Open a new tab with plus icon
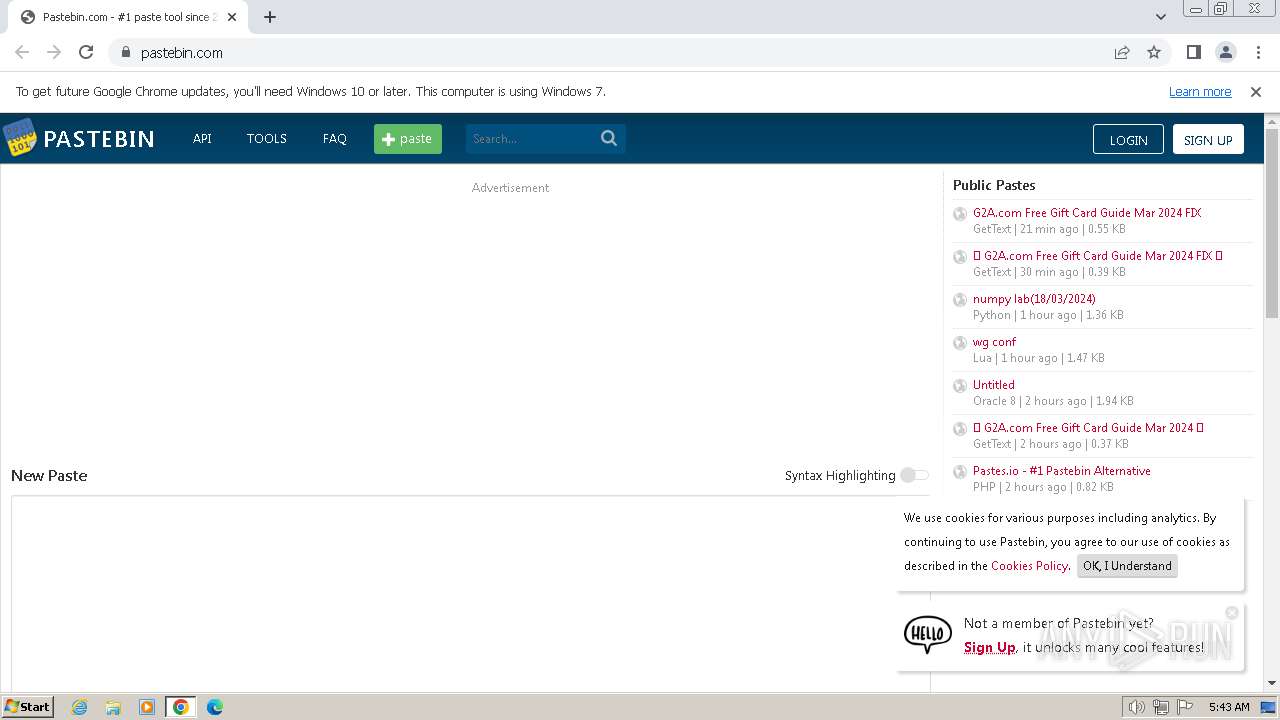The width and height of the screenshot is (1280, 720). 270,17
